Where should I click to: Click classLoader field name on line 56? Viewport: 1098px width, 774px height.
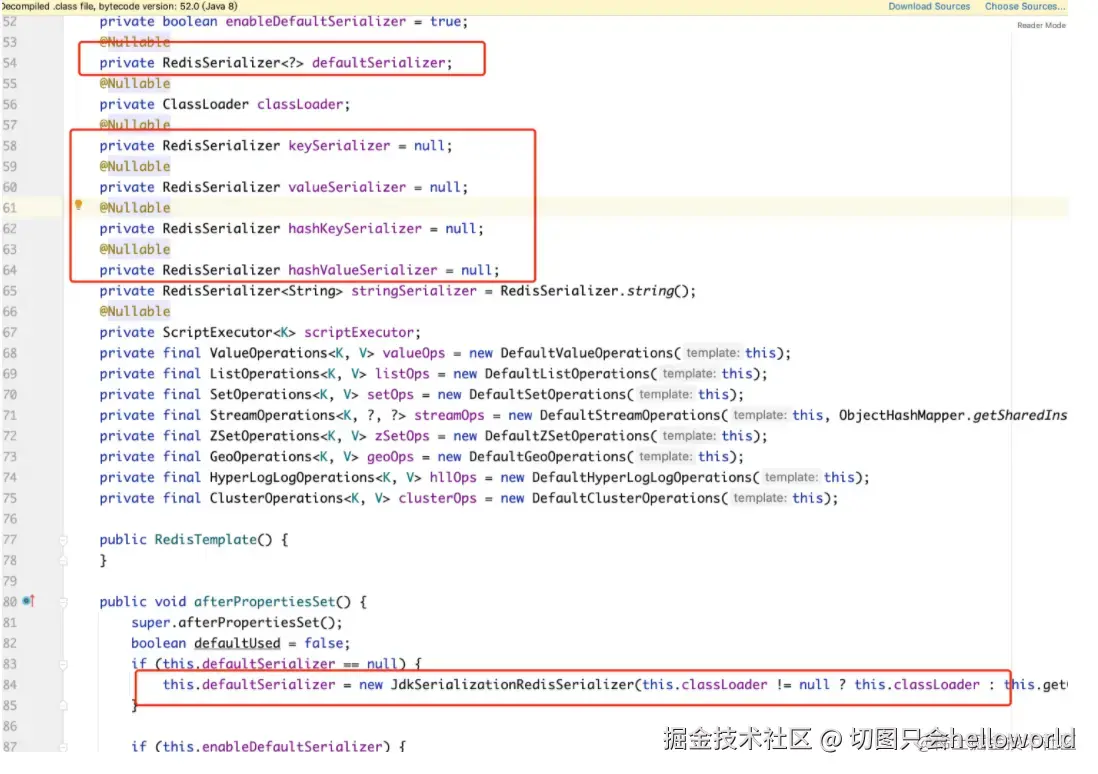300,104
